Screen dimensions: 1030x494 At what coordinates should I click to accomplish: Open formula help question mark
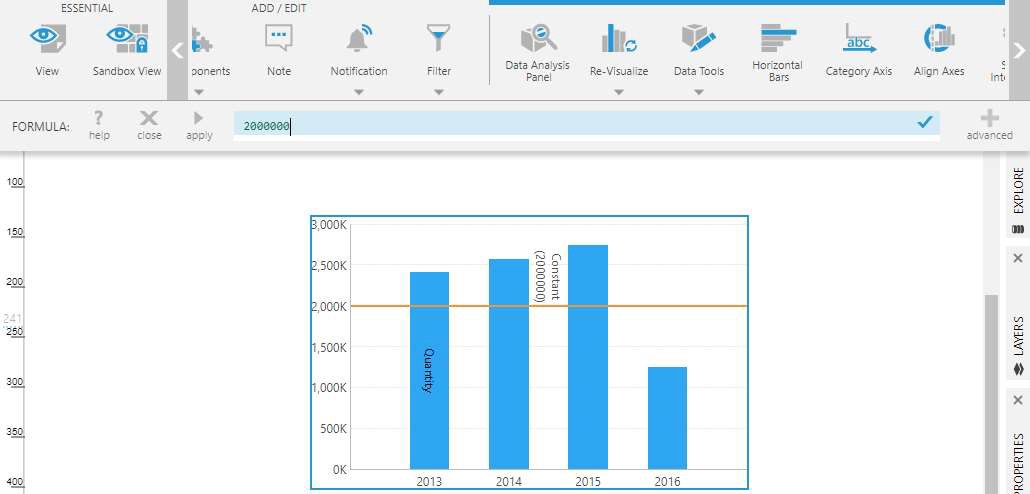99,119
